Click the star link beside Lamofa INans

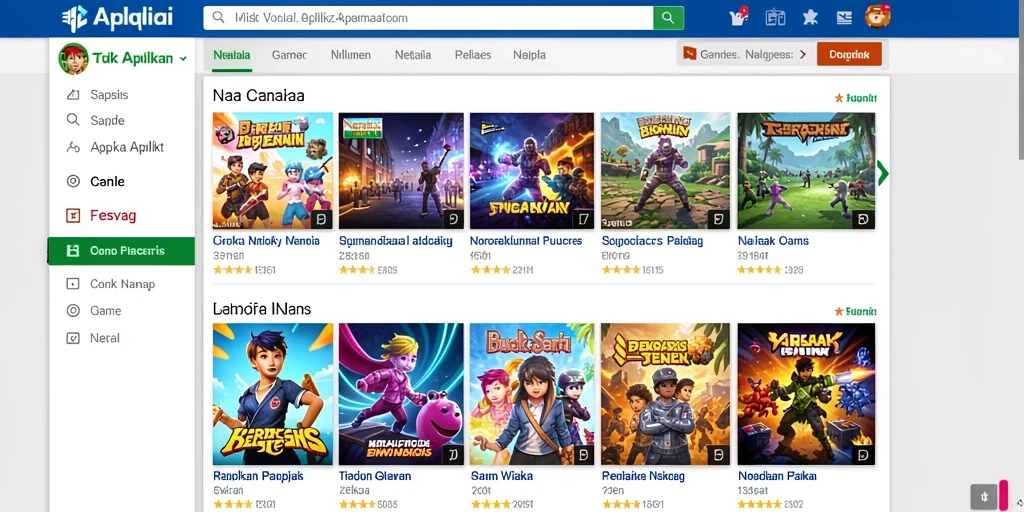[x=856, y=312]
